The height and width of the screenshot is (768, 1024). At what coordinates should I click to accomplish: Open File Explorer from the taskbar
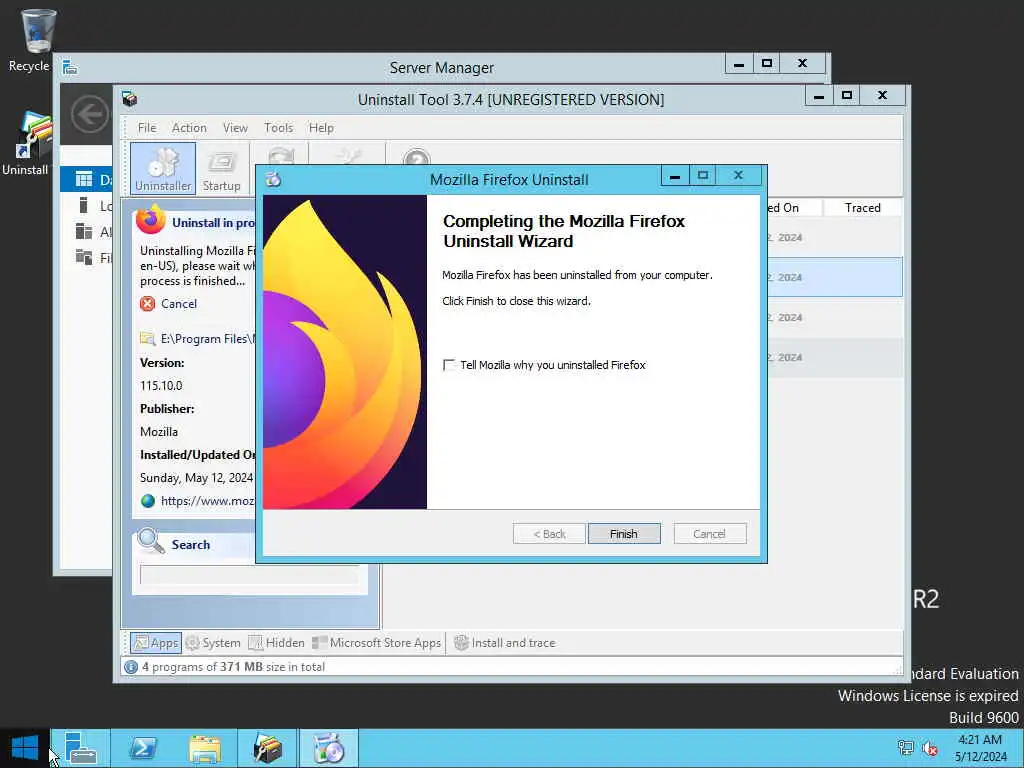coord(205,748)
